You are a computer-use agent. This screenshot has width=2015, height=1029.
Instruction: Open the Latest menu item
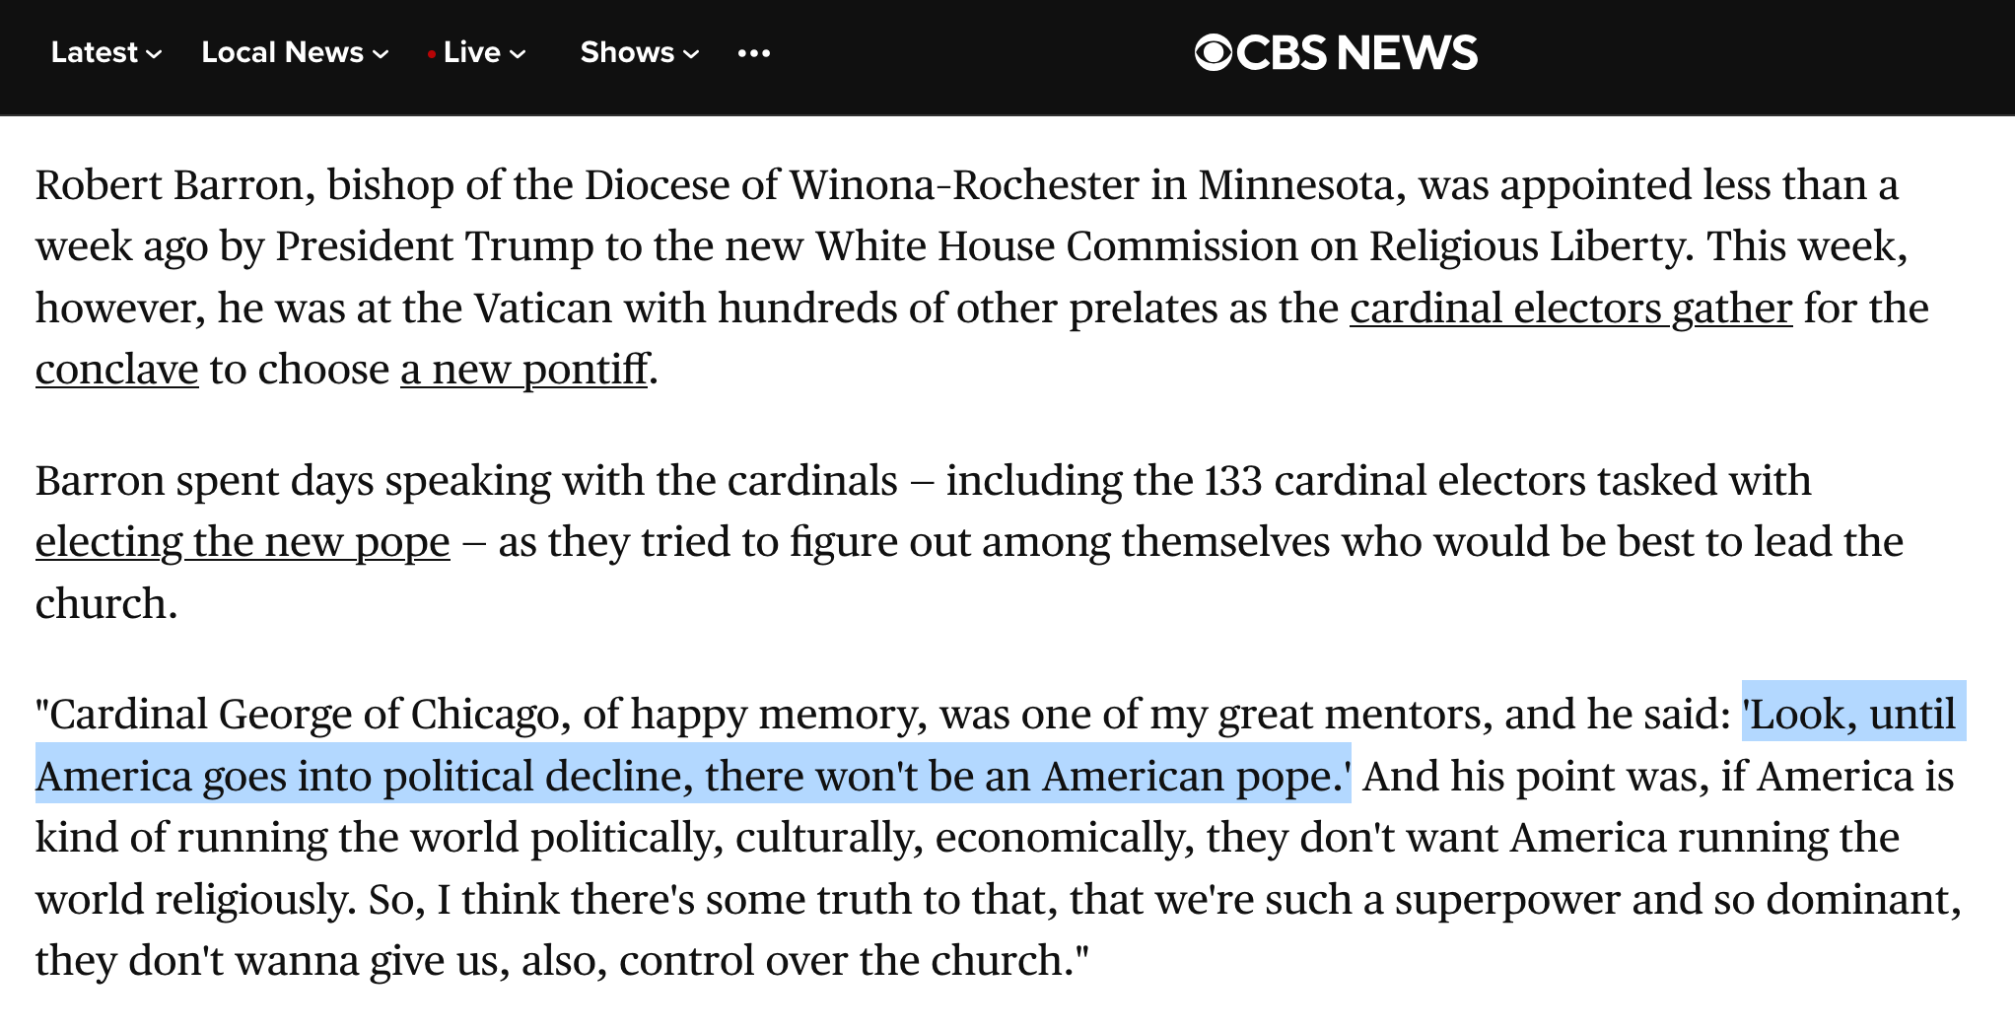94,52
